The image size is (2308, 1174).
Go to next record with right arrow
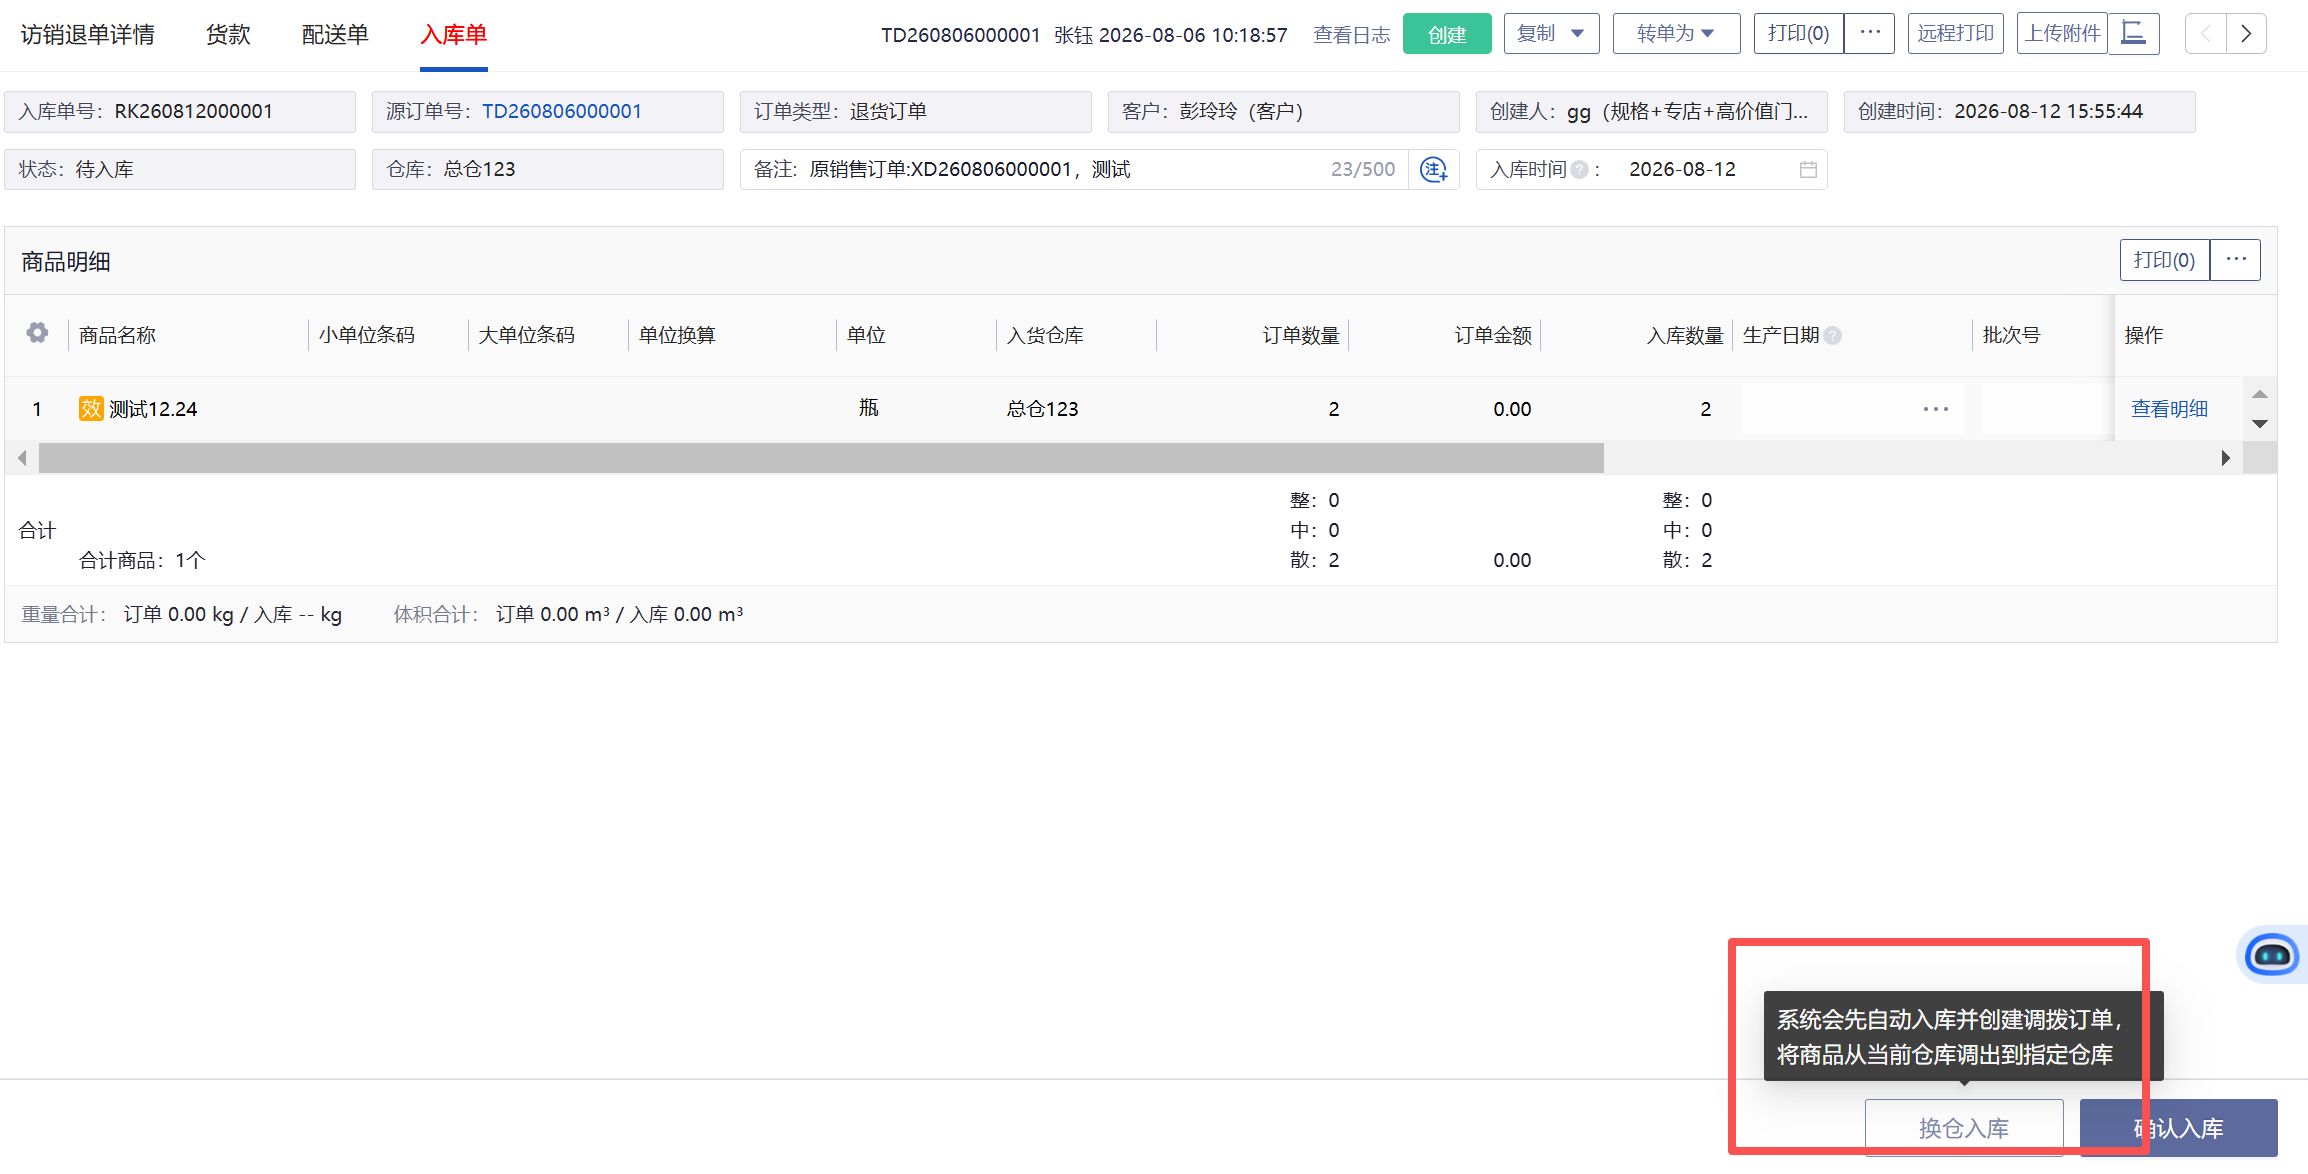pos(2246,34)
